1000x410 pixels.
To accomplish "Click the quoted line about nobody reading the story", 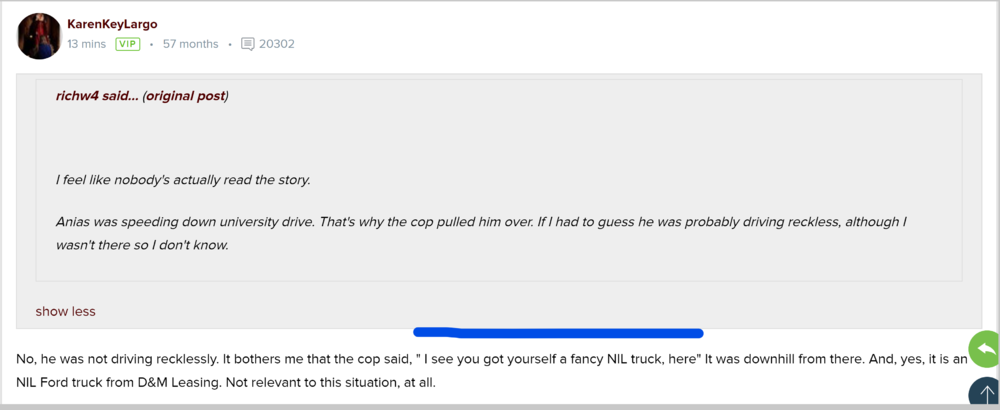I will tap(183, 180).
